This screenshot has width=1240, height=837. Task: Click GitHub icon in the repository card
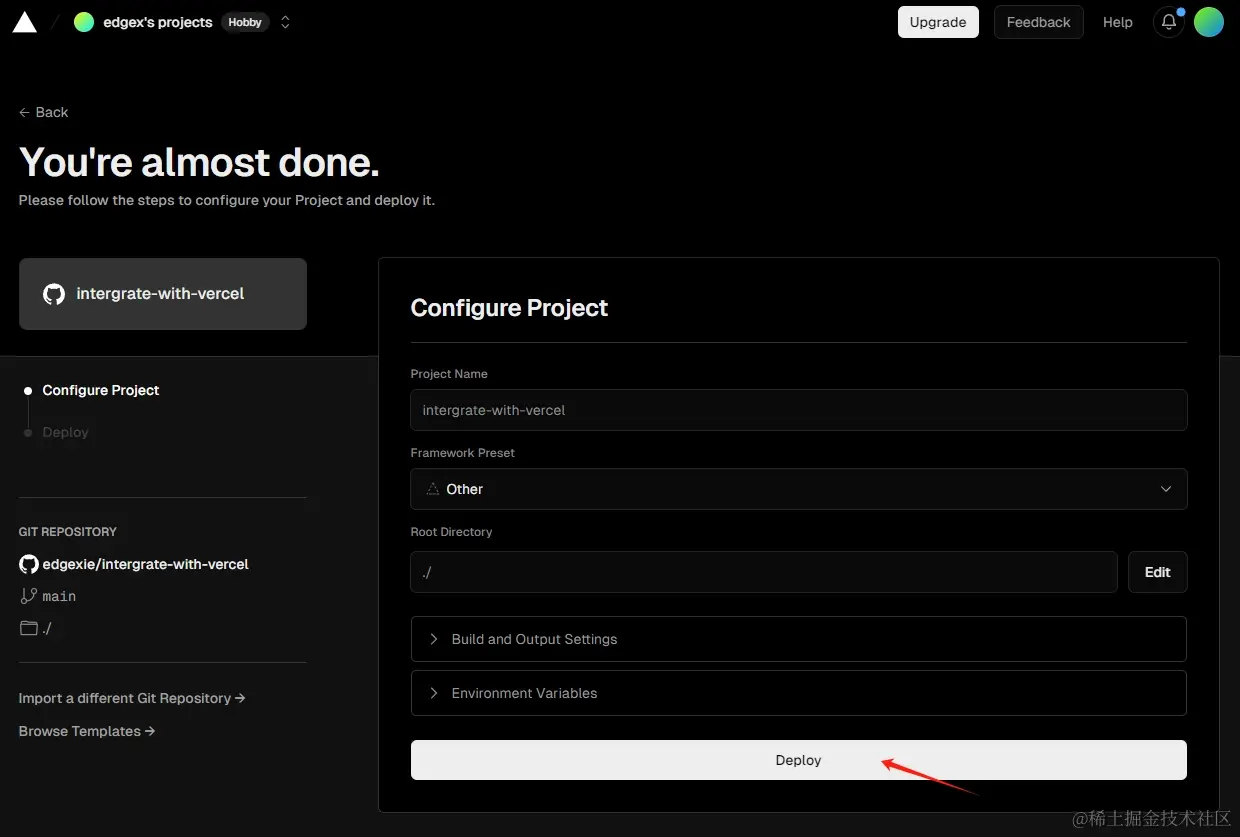[x=54, y=294]
